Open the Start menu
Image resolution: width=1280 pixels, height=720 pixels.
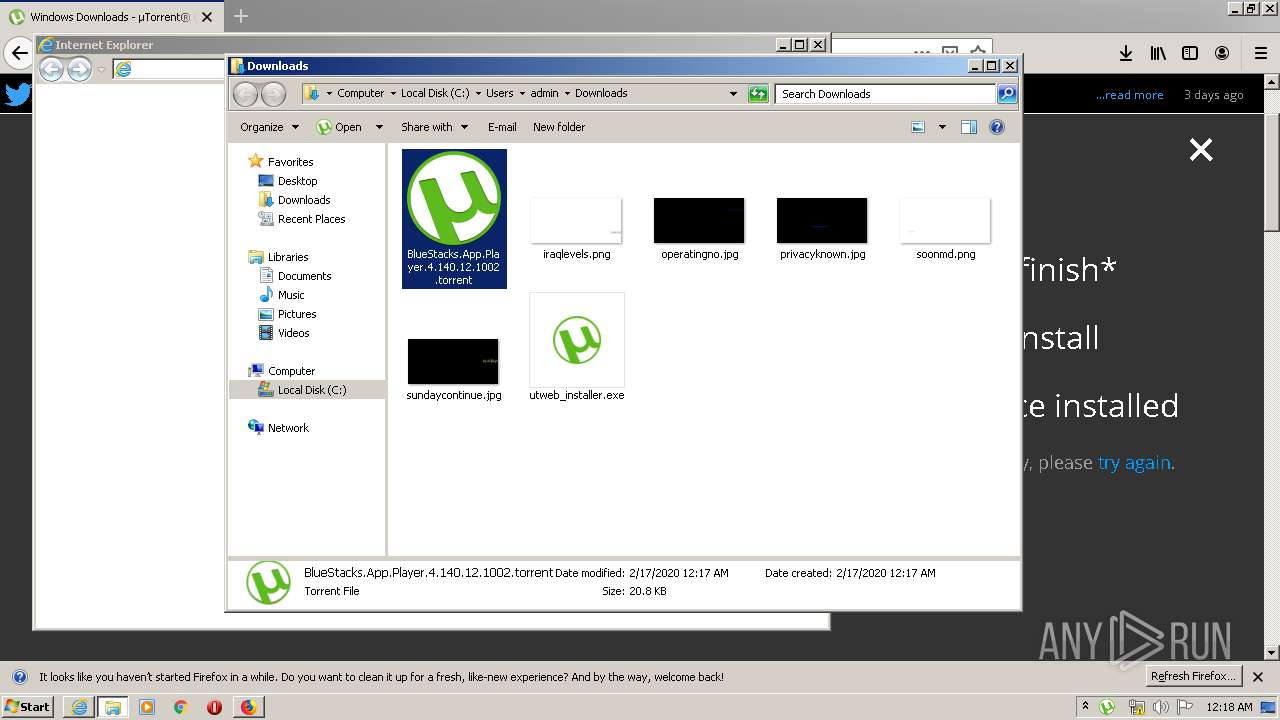[27, 707]
